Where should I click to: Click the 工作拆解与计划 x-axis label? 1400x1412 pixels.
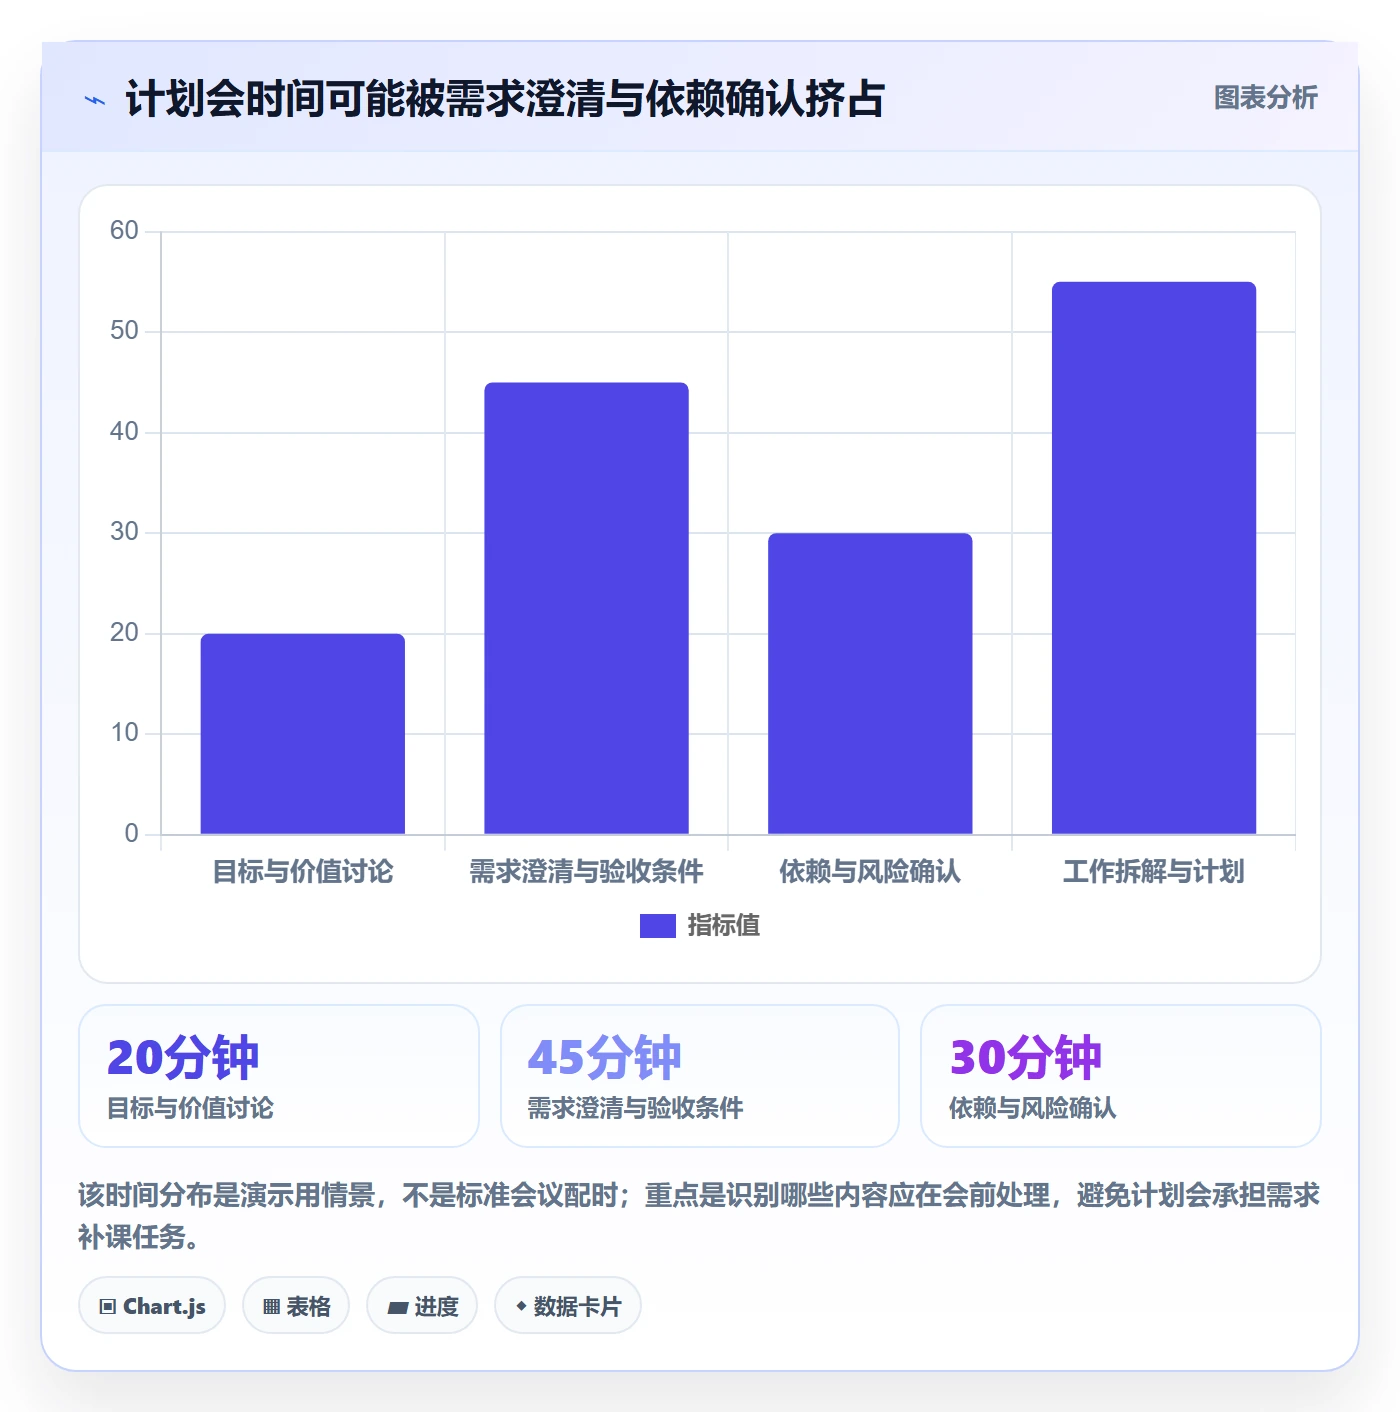coord(1154,872)
